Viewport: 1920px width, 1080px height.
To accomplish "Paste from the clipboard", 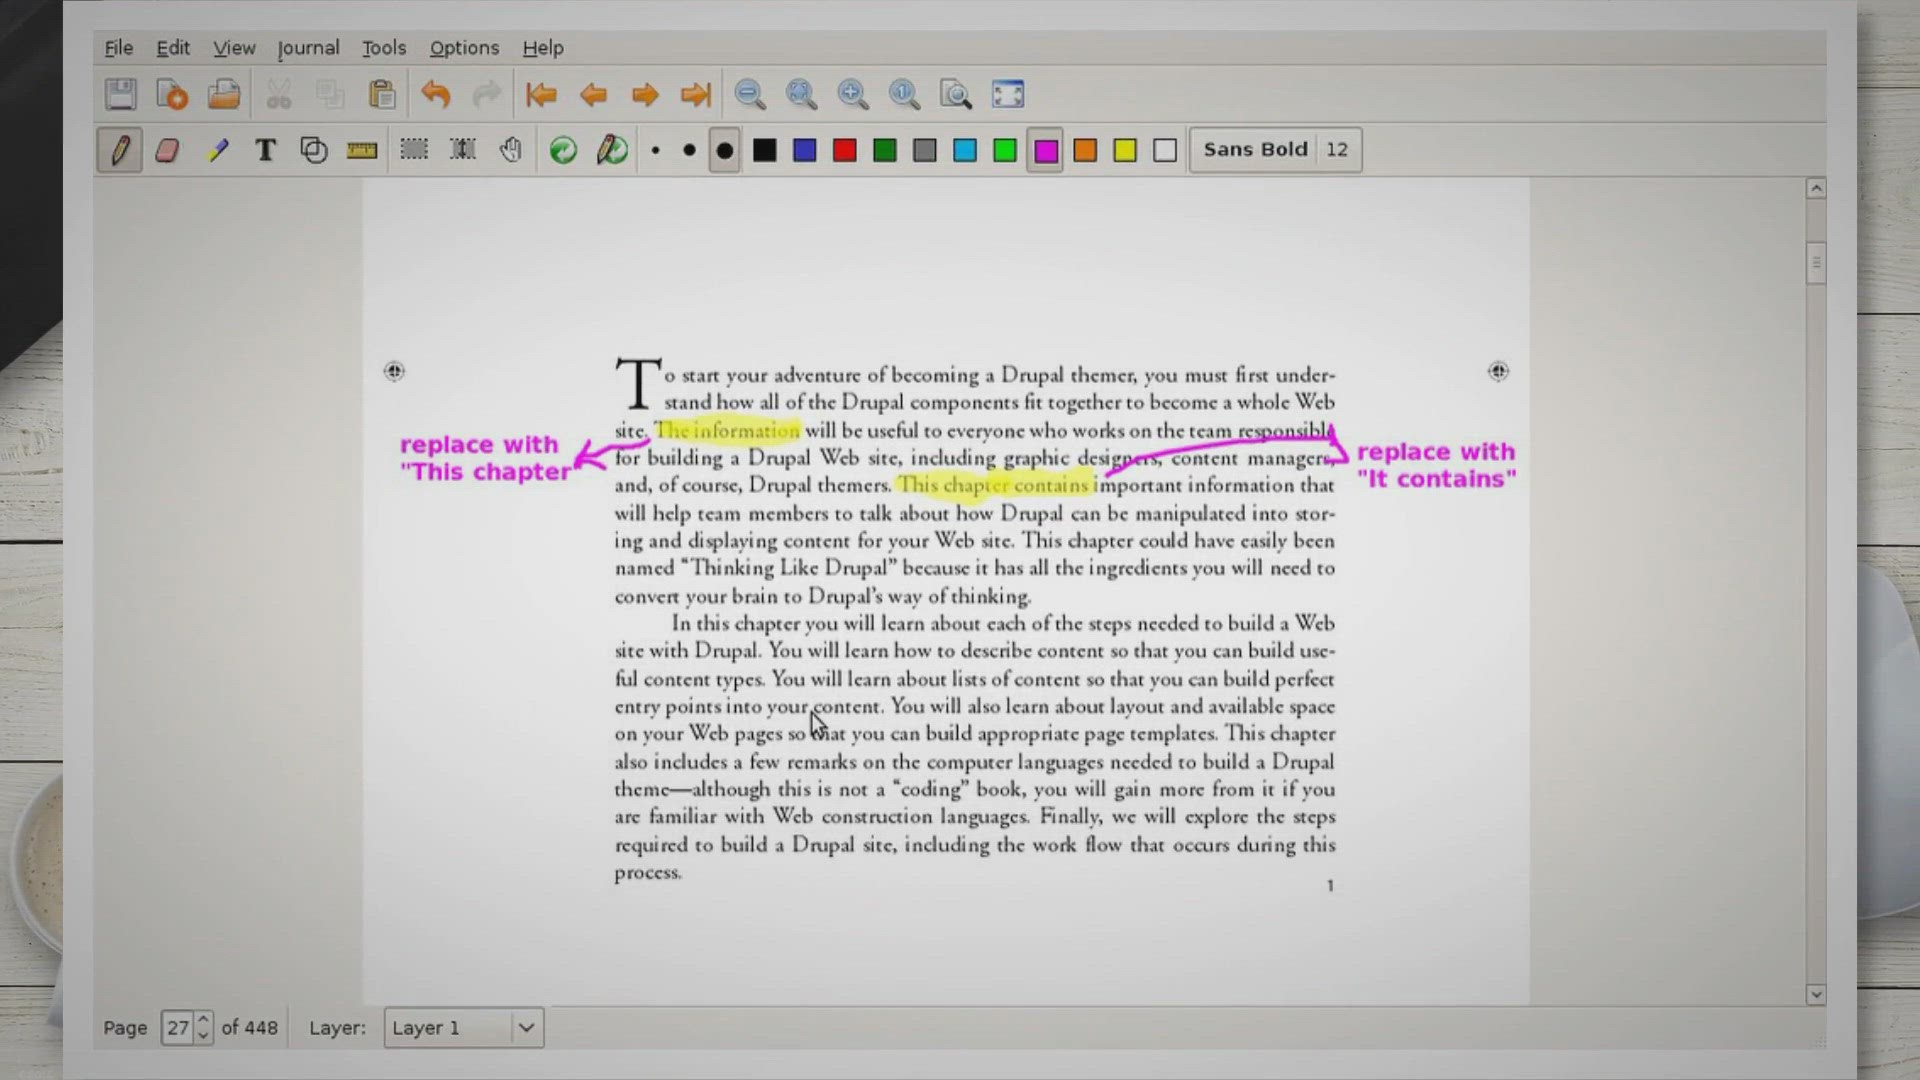I will coord(381,94).
